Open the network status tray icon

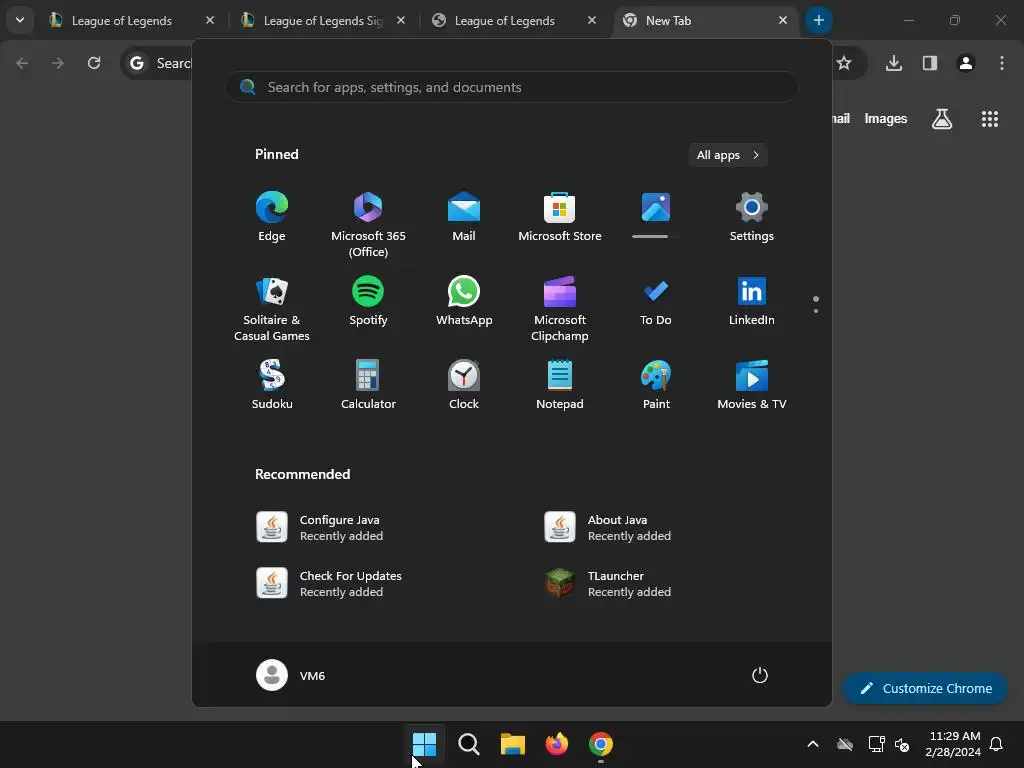pos(876,744)
